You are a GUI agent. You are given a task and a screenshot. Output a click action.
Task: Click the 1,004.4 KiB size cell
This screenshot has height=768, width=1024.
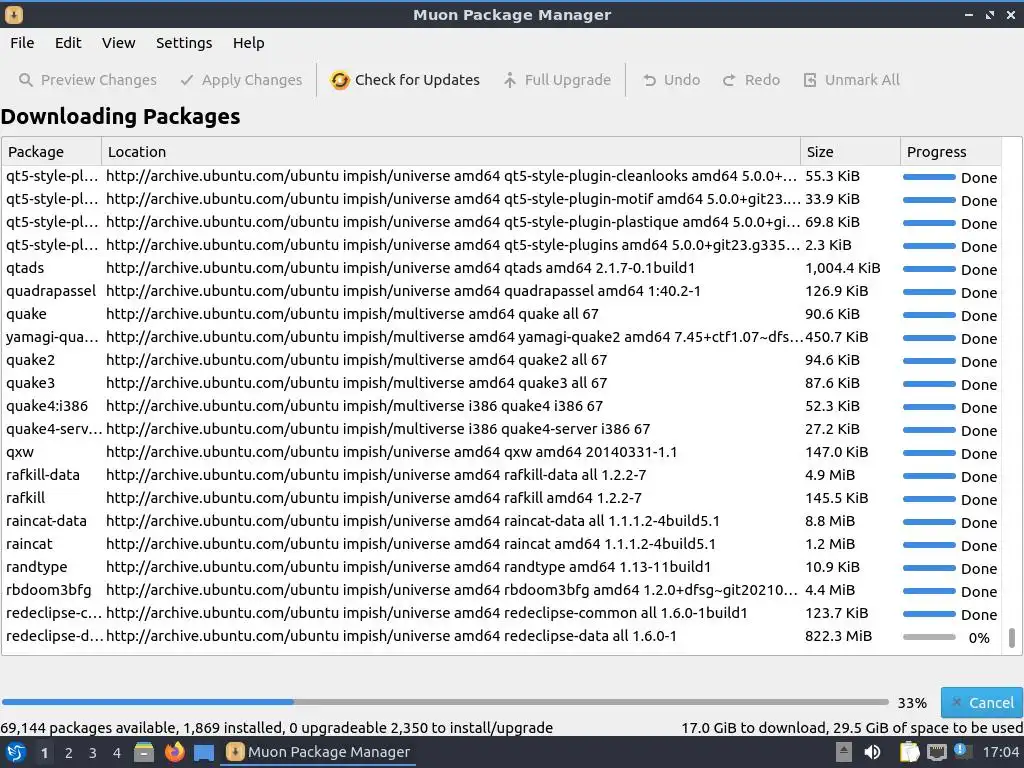coord(842,268)
